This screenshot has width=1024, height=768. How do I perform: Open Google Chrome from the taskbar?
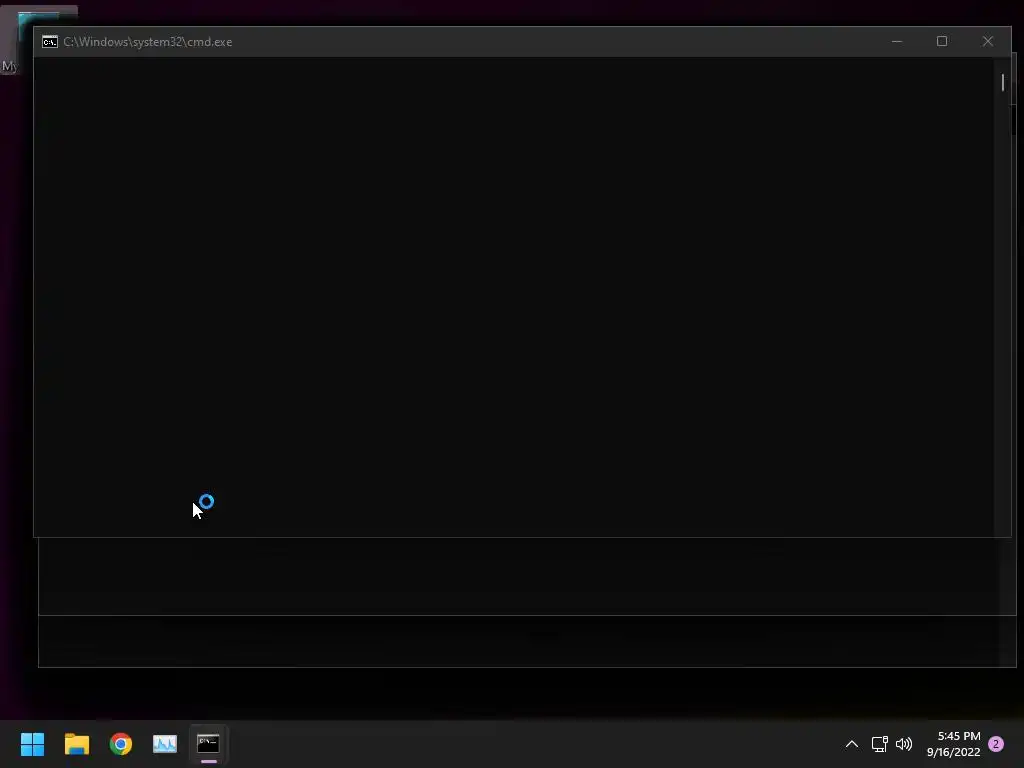[x=121, y=743]
